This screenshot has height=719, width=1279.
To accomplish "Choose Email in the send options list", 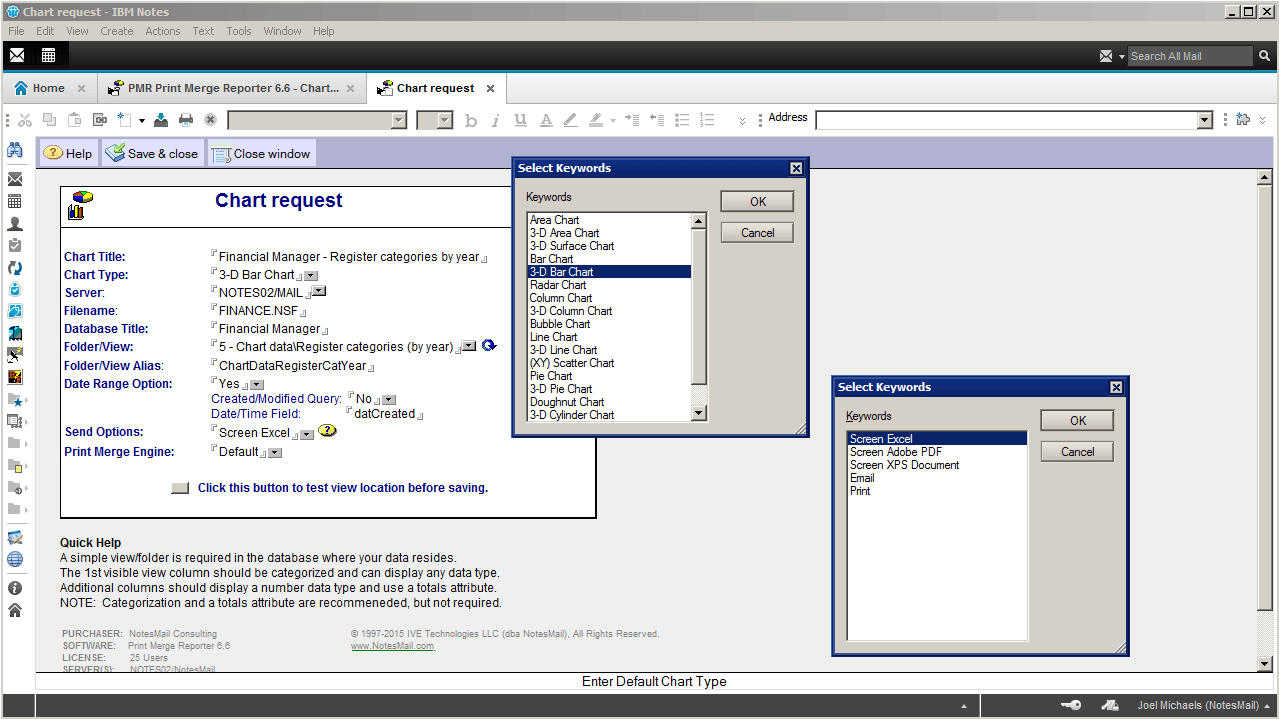I will 862,478.
